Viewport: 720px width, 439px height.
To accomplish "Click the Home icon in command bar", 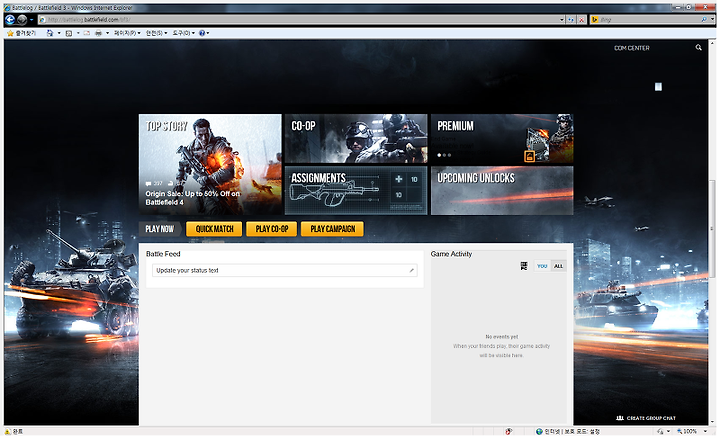I will 50,33.
